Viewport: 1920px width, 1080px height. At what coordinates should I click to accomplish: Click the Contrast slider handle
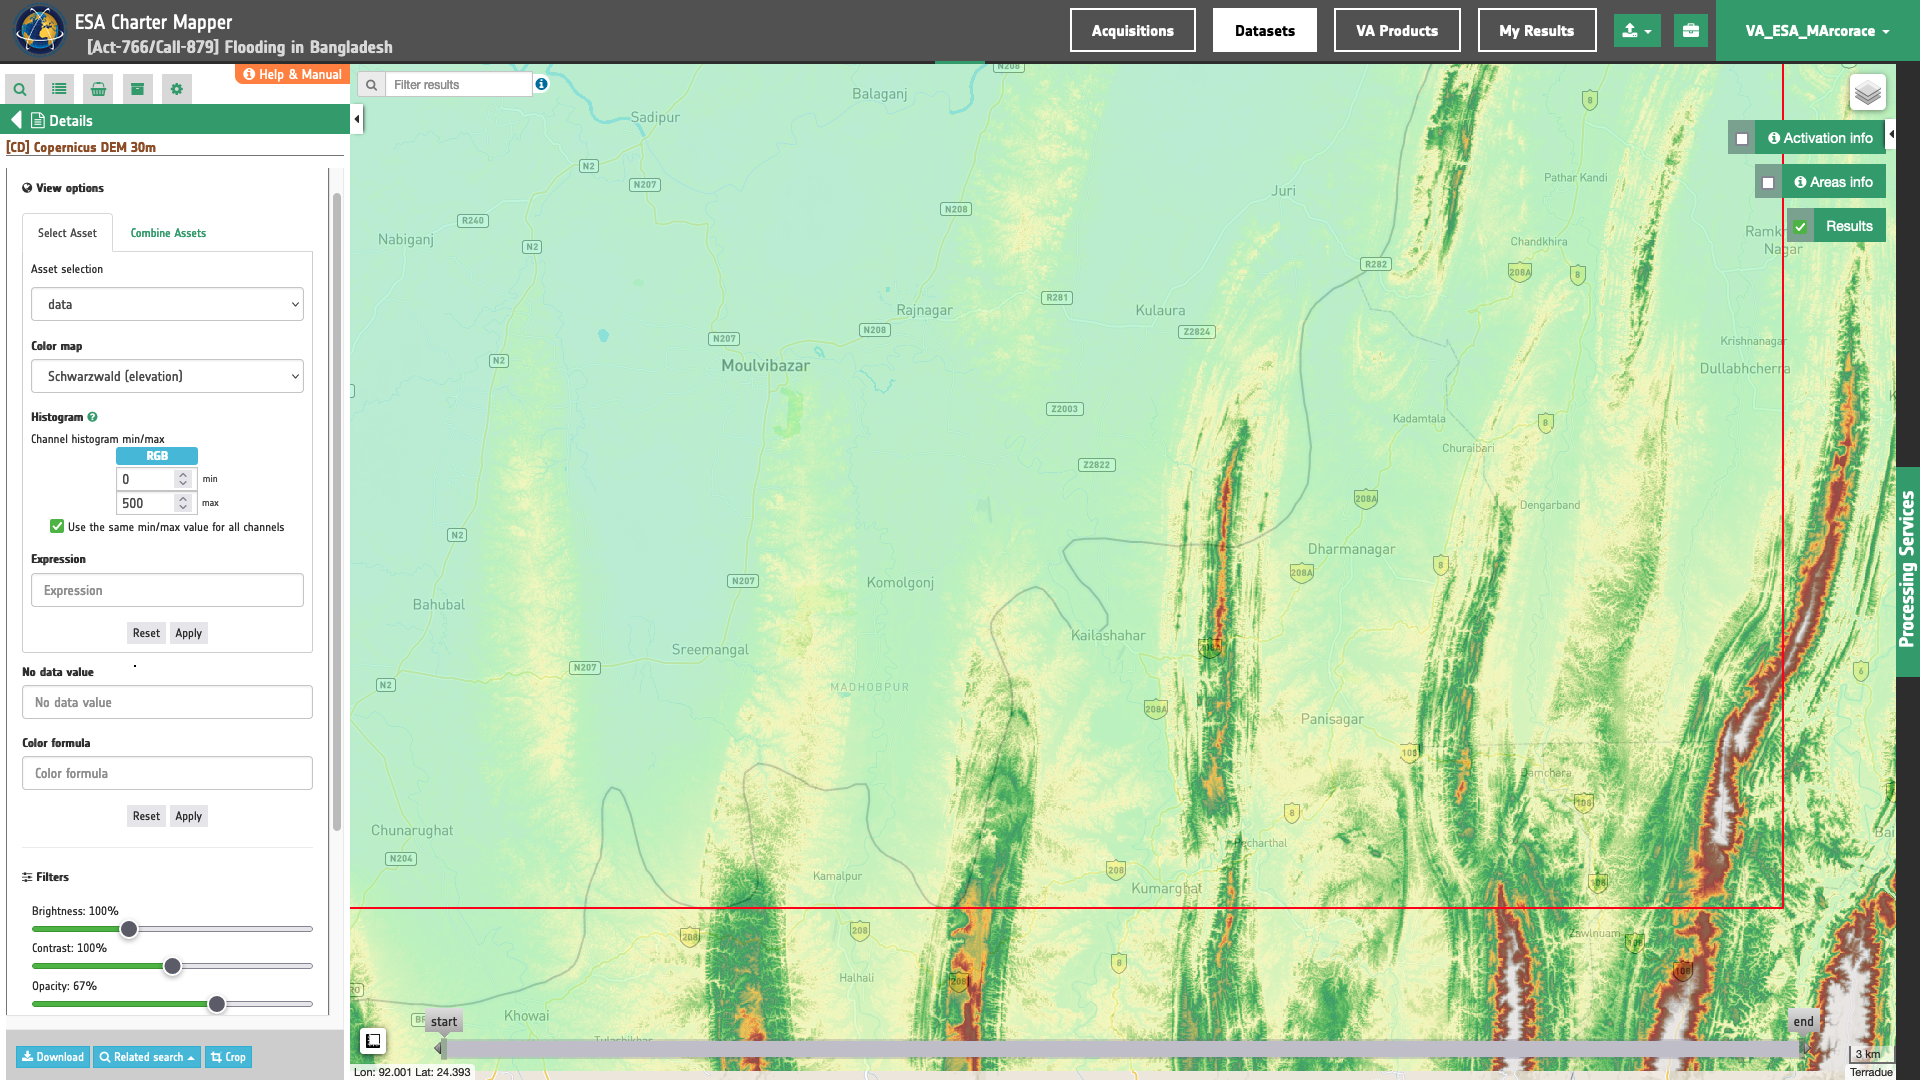point(173,966)
